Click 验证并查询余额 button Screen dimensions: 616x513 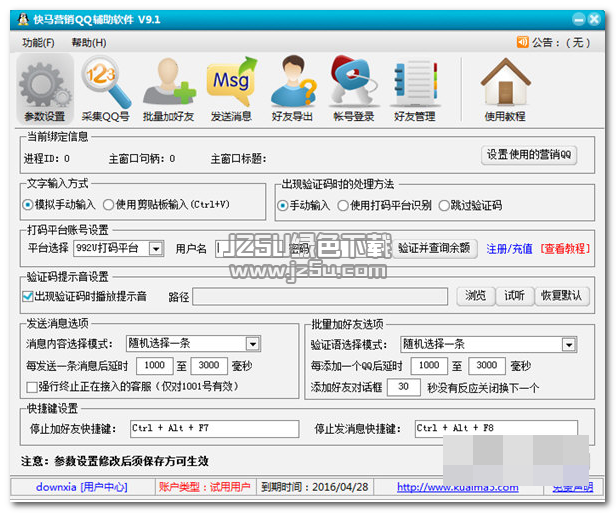point(434,248)
